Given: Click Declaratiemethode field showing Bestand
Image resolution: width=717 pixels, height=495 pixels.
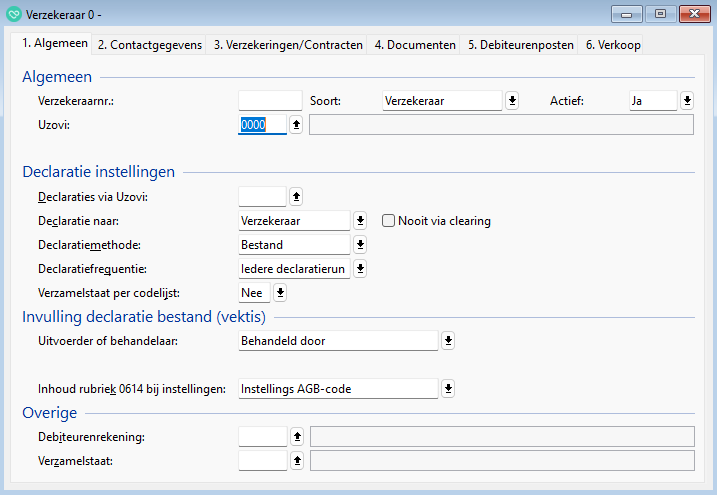Looking at the screenshot, I should click(294, 245).
